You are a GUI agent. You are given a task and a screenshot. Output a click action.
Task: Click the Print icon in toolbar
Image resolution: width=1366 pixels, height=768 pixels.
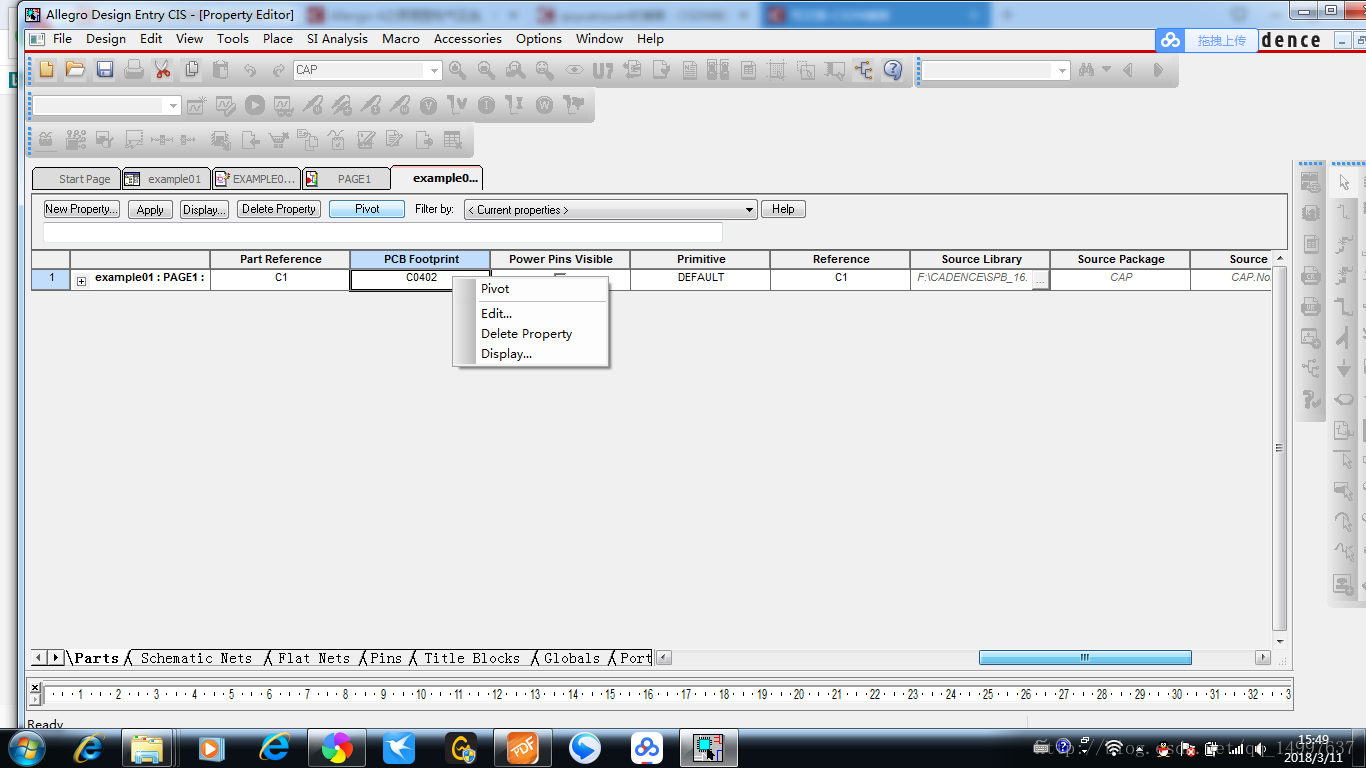[x=133, y=70]
